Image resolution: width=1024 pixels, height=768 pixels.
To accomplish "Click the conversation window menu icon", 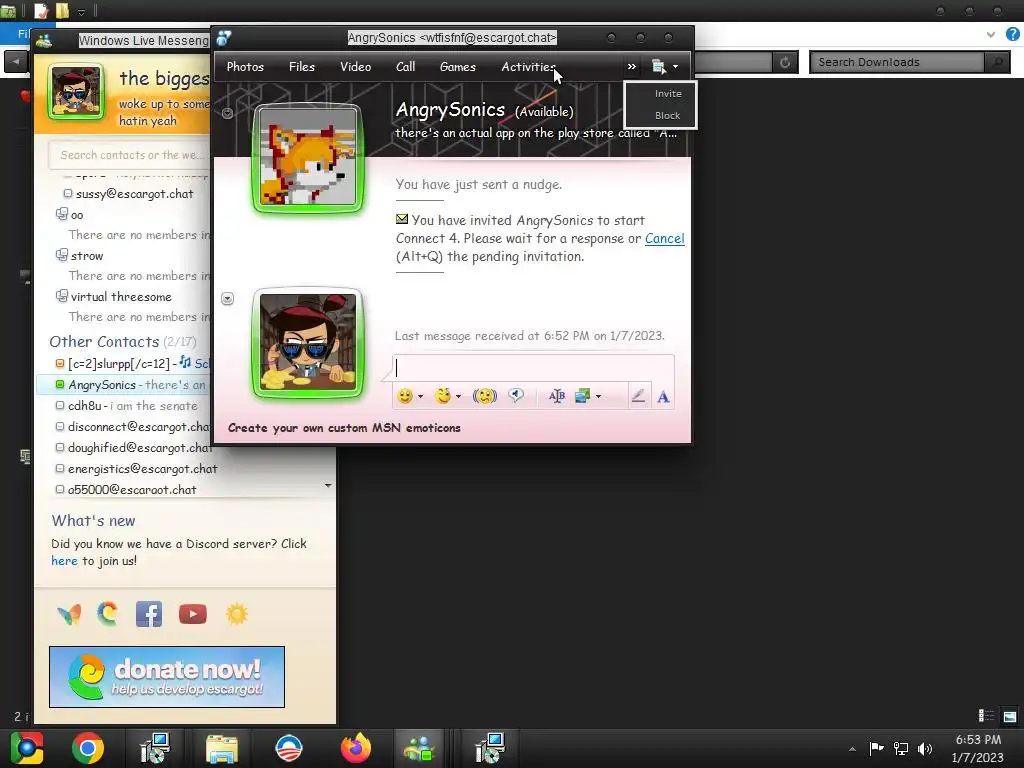I will 658,66.
